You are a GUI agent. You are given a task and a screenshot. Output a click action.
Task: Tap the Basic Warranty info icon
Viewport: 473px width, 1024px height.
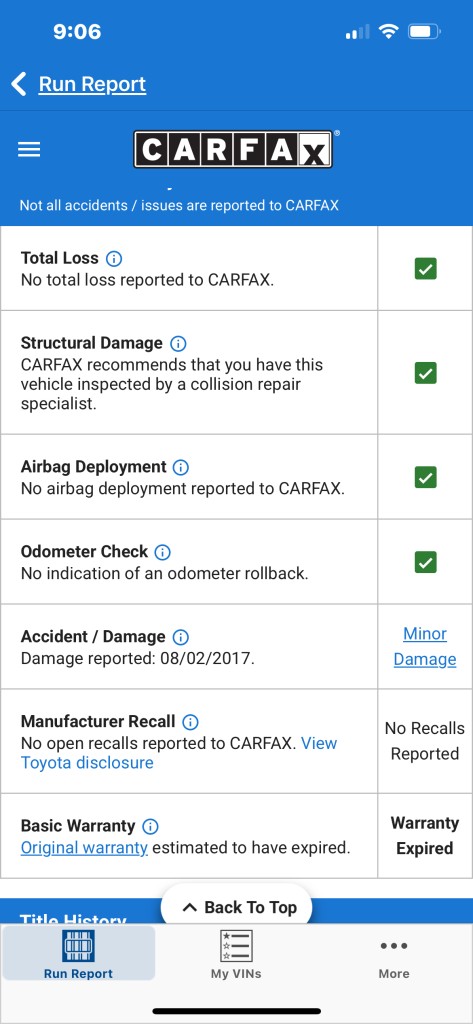point(150,826)
